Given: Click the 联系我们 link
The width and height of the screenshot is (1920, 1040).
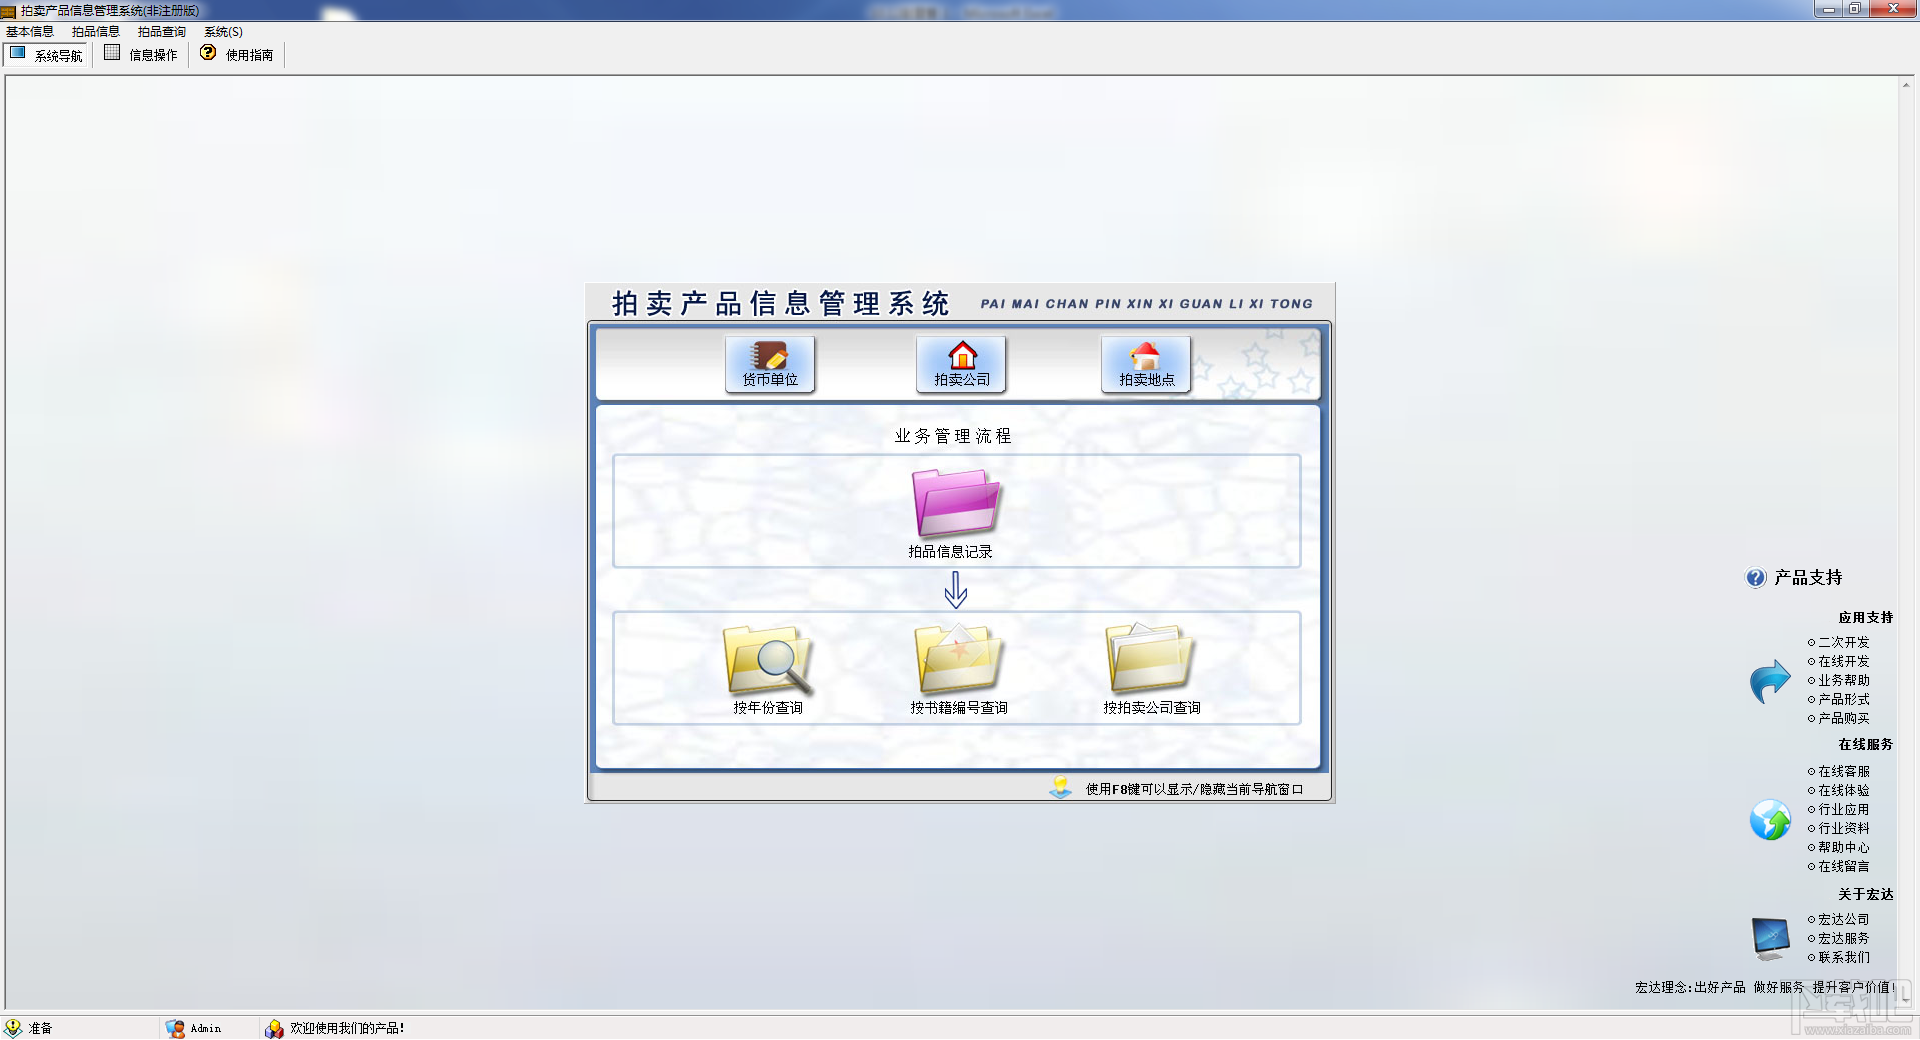Looking at the screenshot, I should pyautogui.click(x=1843, y=957).
